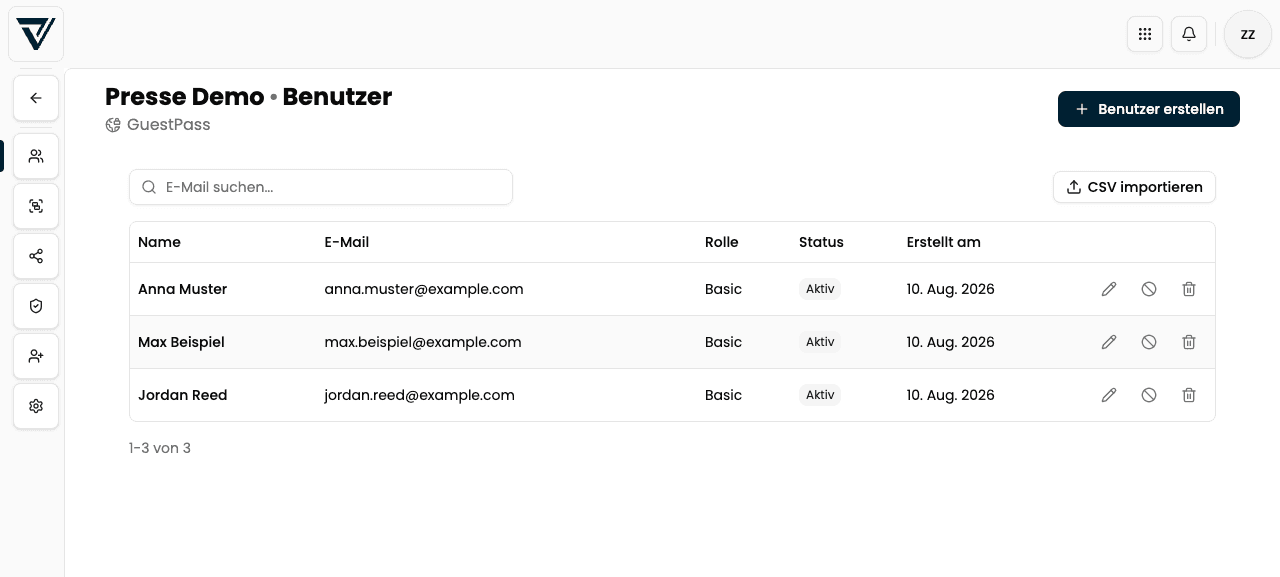1280x577 pixels.
Task: Edit Anna Muster with pencil icon
Action: [x=1109, y=289]
